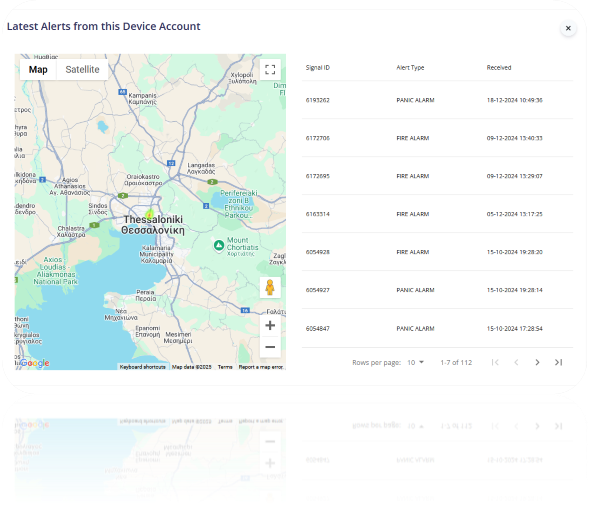This screenshot has height=525, width=589.
Task: Select signal ID 6193262
Action: click(317, 100)
